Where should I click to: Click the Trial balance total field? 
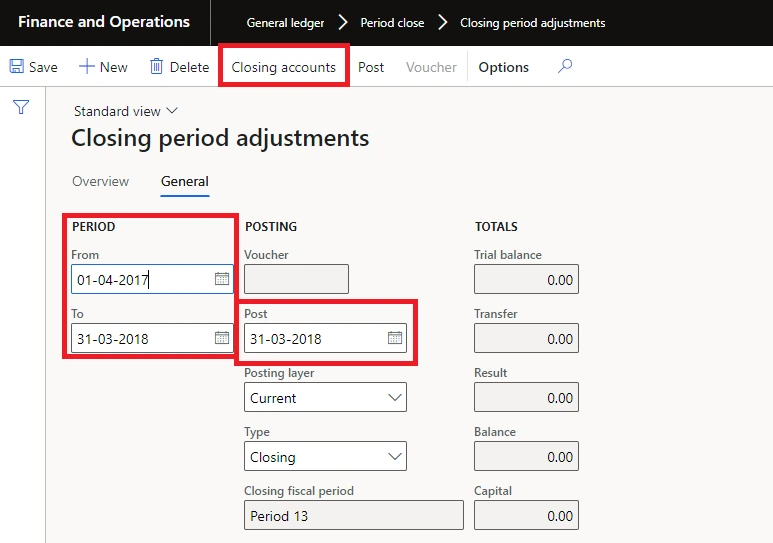[527, 279]
